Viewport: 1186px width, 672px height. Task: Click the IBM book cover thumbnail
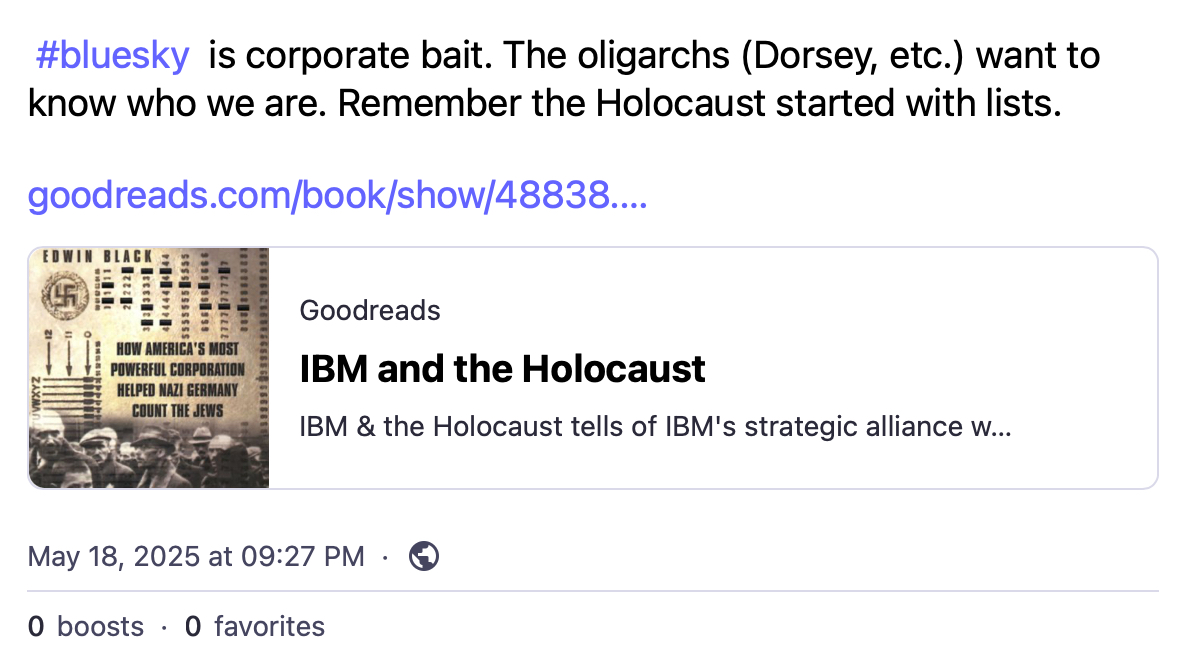click(x=149, y=368)
